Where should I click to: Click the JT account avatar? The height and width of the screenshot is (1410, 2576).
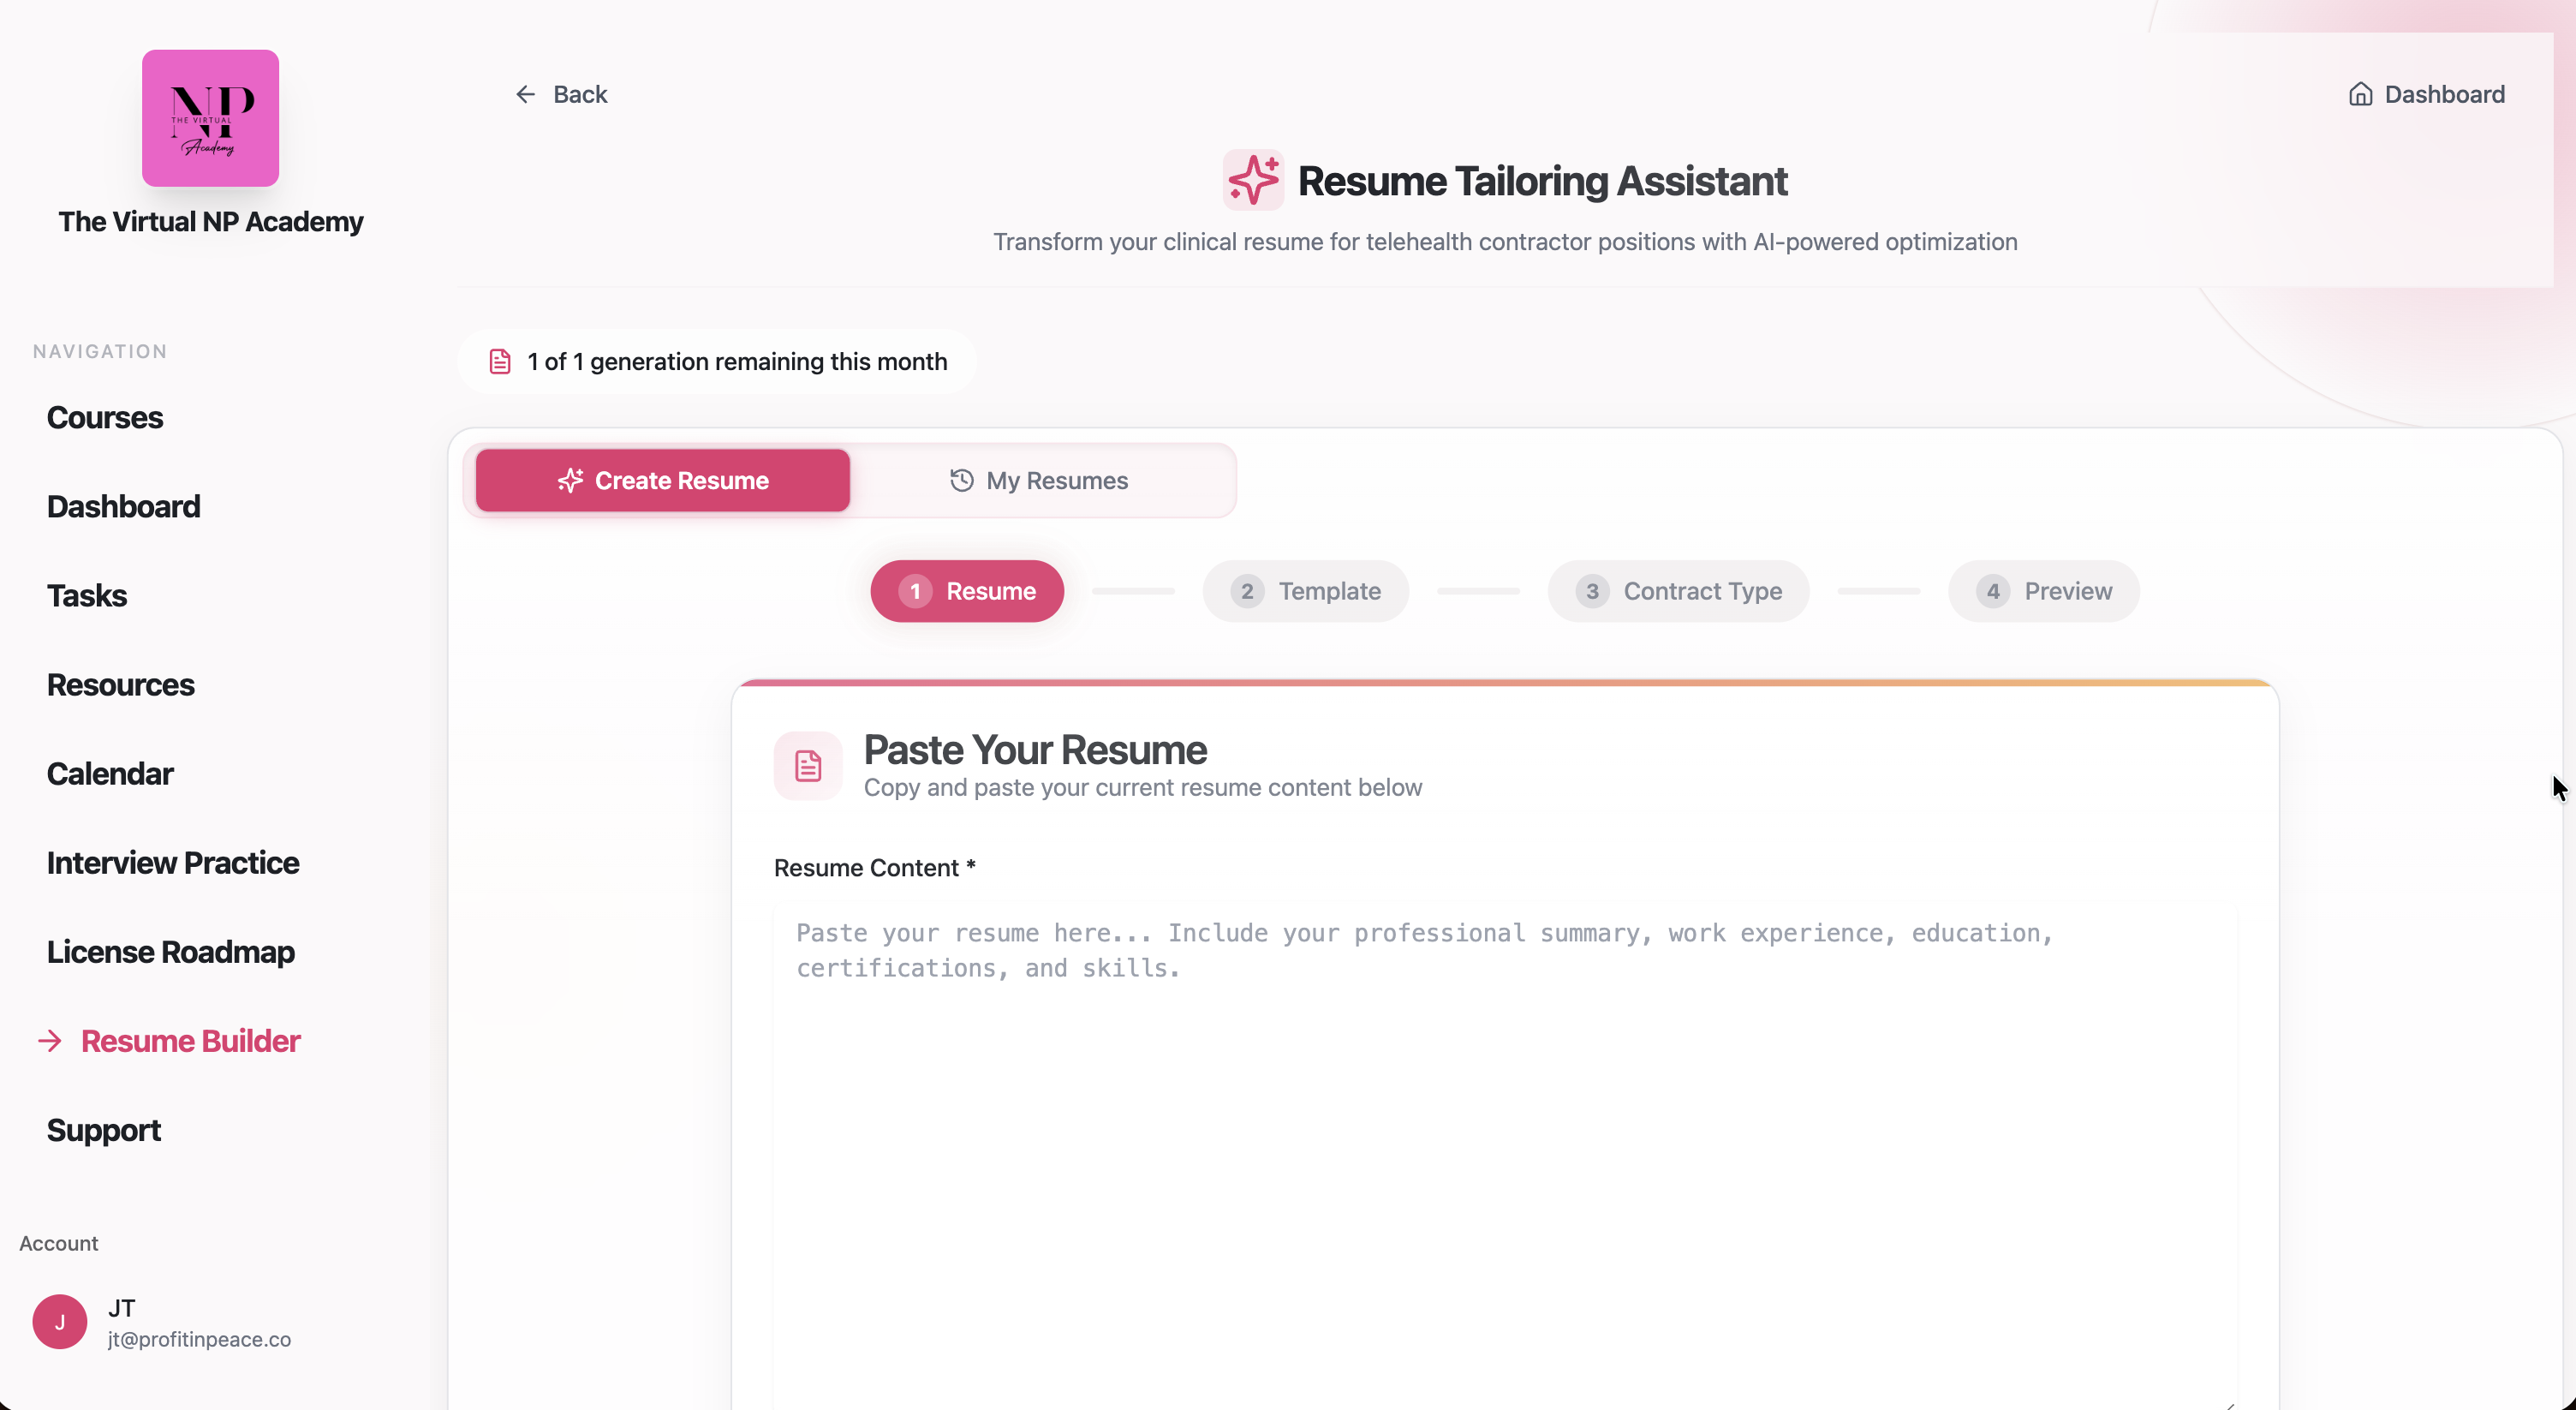(60, 1322)
